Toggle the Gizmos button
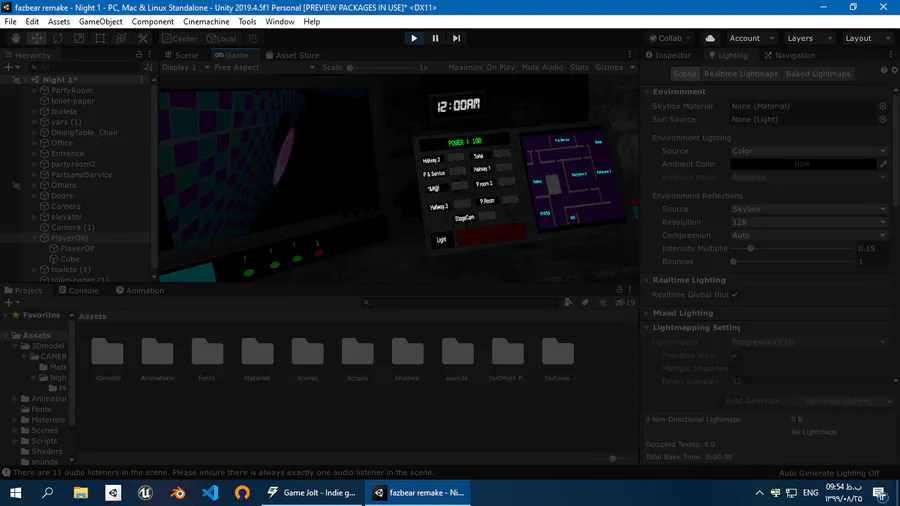The height and width of the screenshot is (506, 900). [x=610, y=67]
